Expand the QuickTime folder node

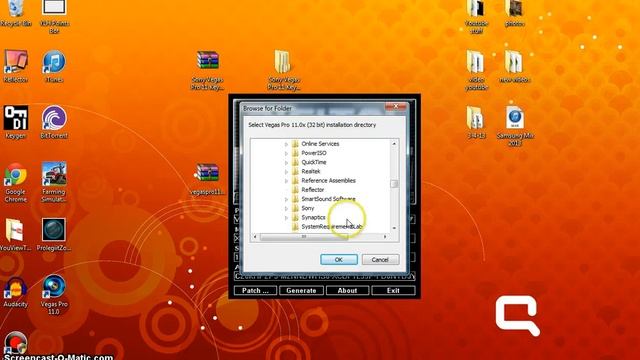286,162
